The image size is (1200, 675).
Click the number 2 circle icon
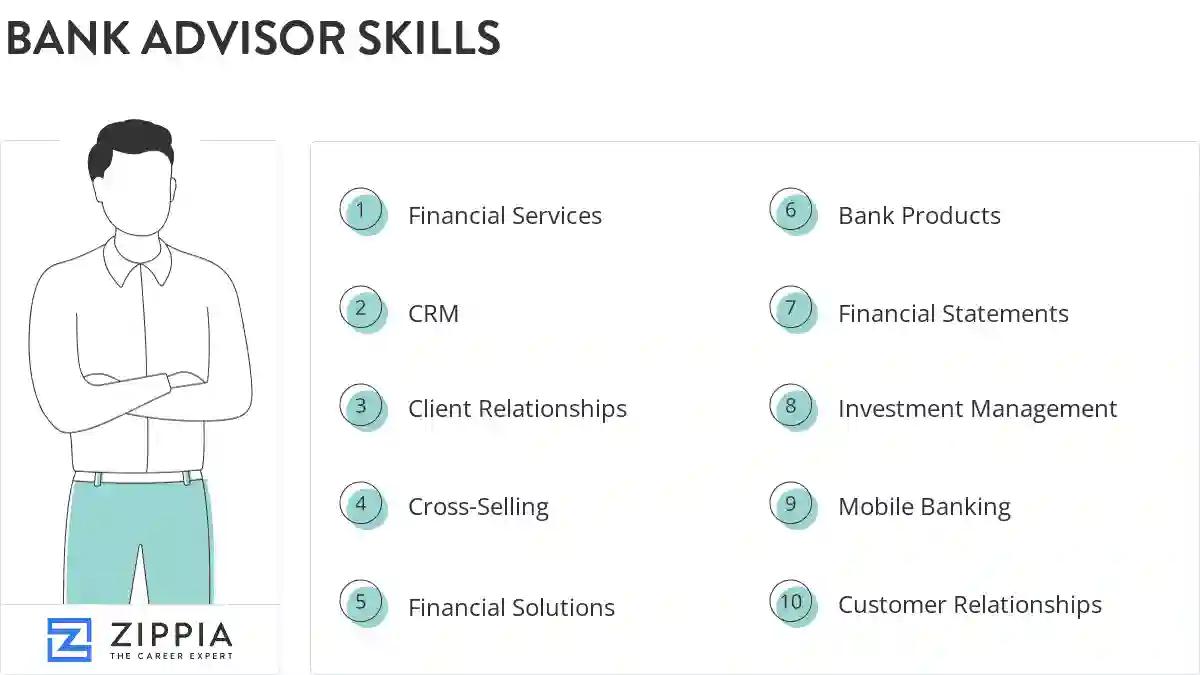pyautogui.click(x=361, y=308)
